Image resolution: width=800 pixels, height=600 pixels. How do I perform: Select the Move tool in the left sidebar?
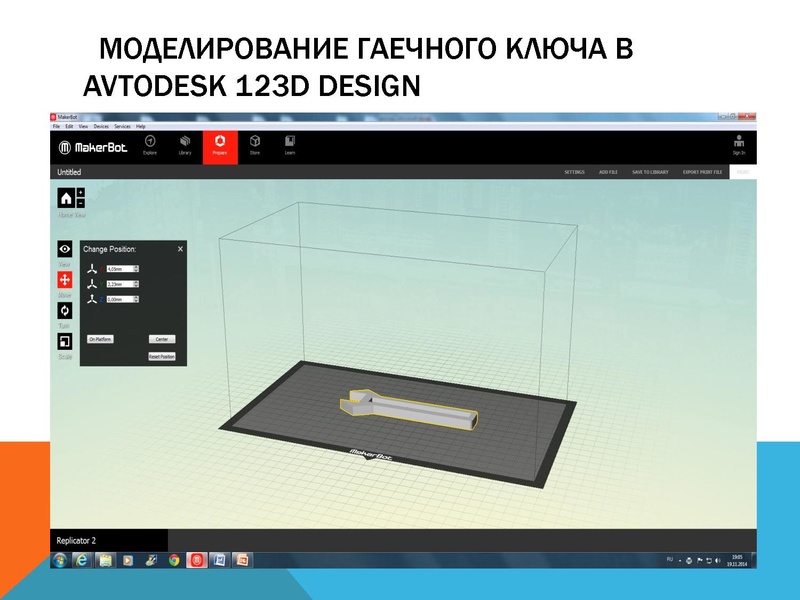click(x=63, y=281)
